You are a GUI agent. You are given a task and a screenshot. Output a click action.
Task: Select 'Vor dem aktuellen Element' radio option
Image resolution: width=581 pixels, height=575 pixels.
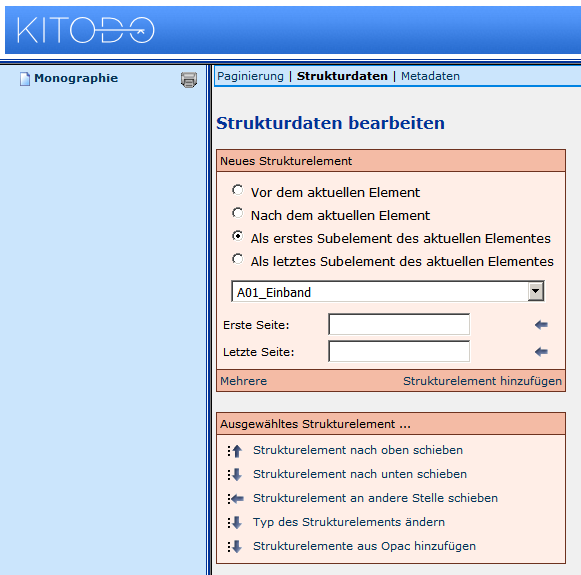coord(238,190)
